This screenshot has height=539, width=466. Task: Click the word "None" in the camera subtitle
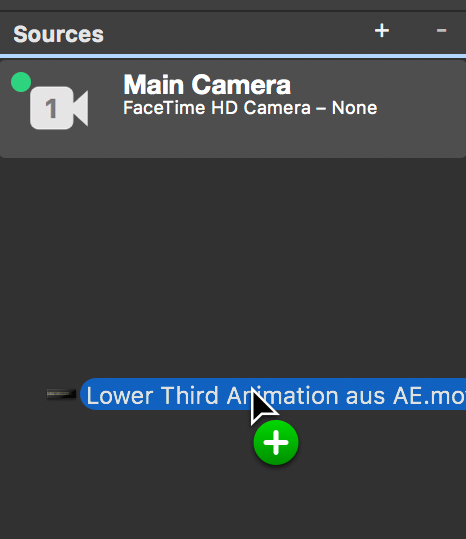pos(354,108)
